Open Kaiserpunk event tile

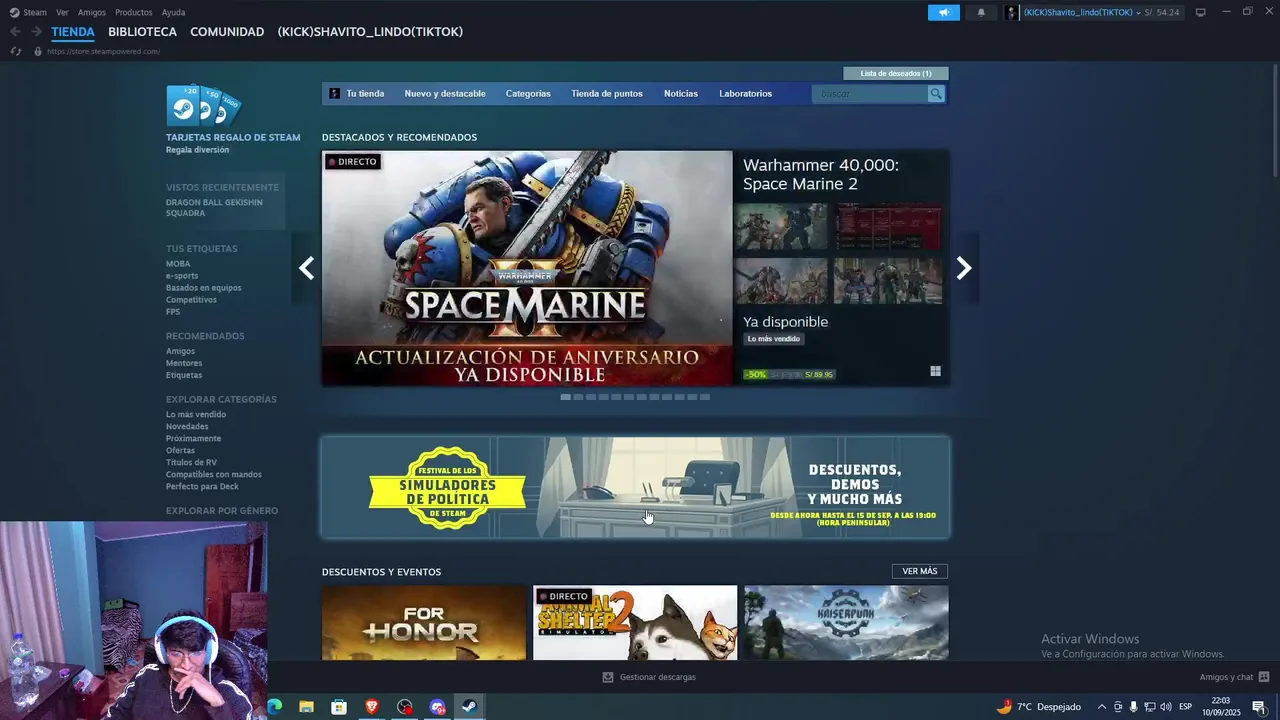pos(846,622)
